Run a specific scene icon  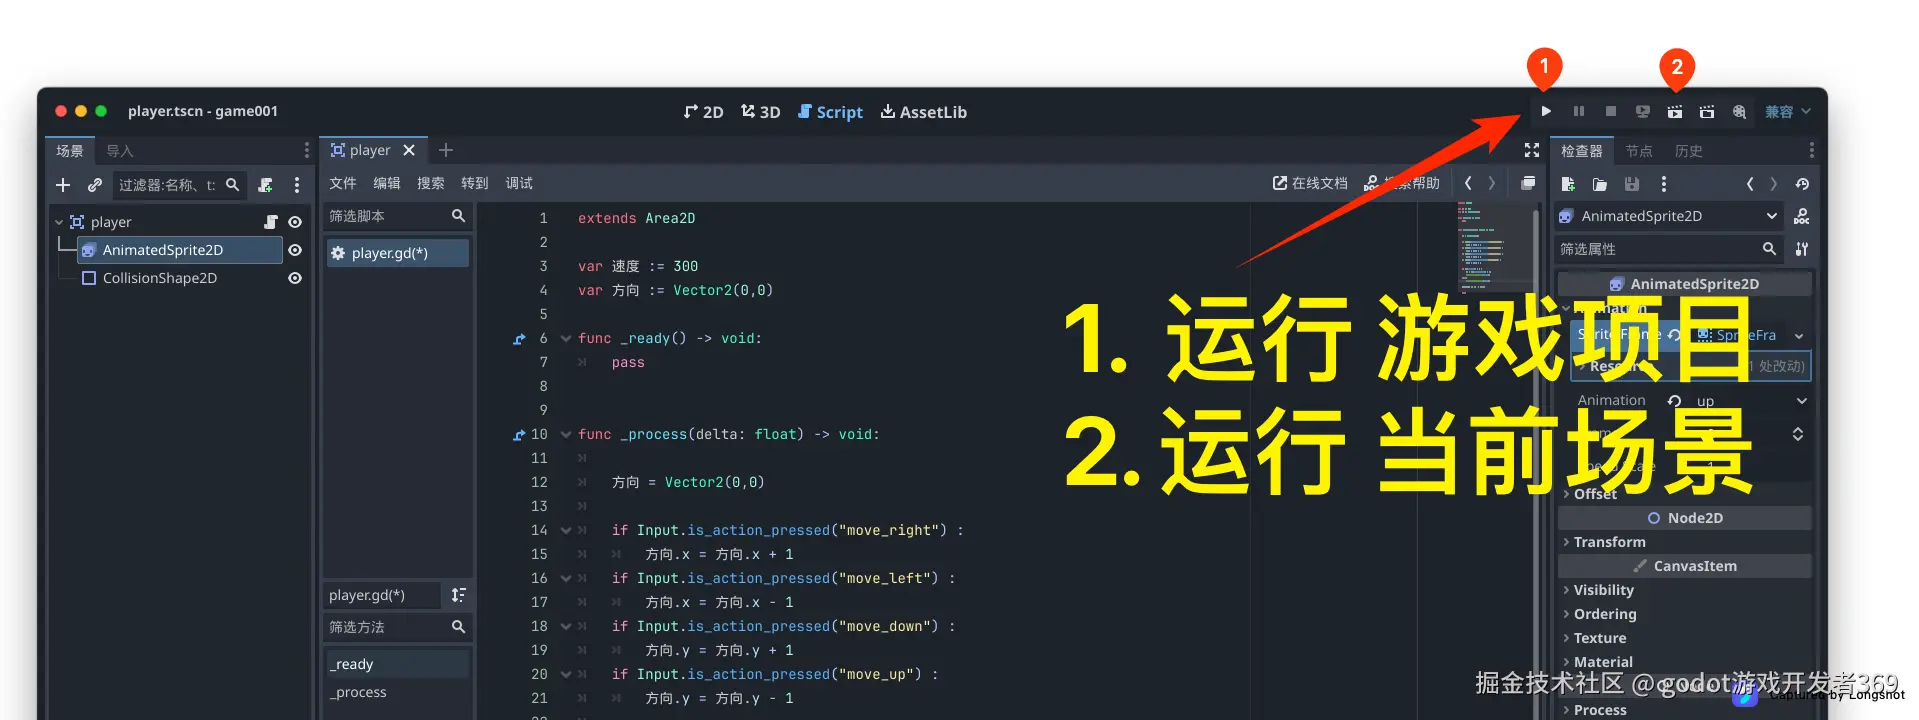[1707, 112]
